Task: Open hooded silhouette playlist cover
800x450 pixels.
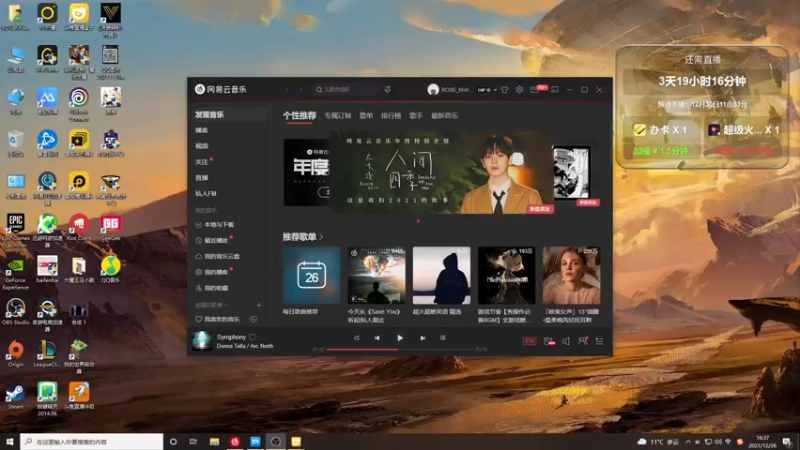Action: [x=441, y=276]
